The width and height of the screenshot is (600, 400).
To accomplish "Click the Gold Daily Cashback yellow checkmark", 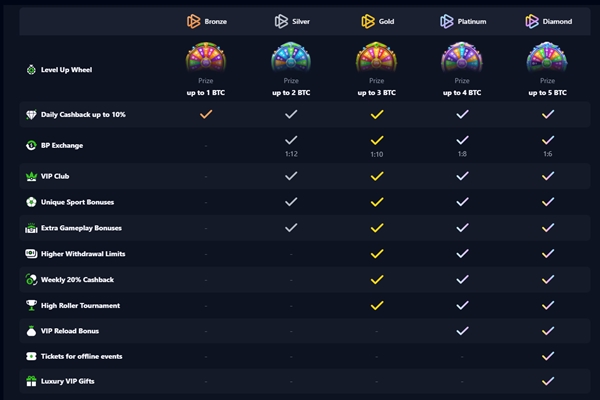I will click(377, 114).
